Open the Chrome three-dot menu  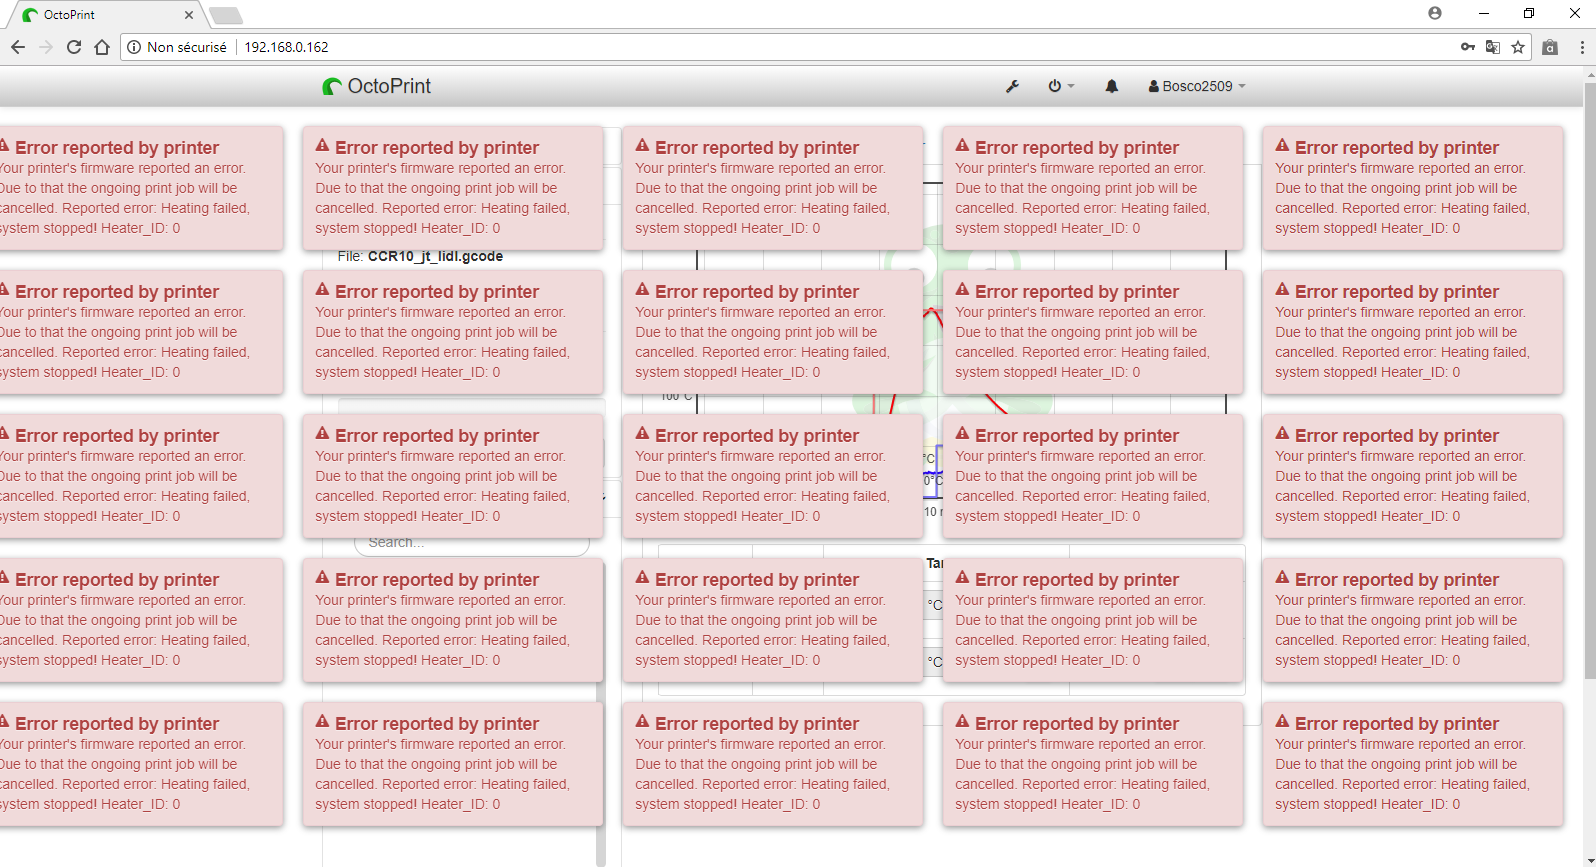(1582, 47)
